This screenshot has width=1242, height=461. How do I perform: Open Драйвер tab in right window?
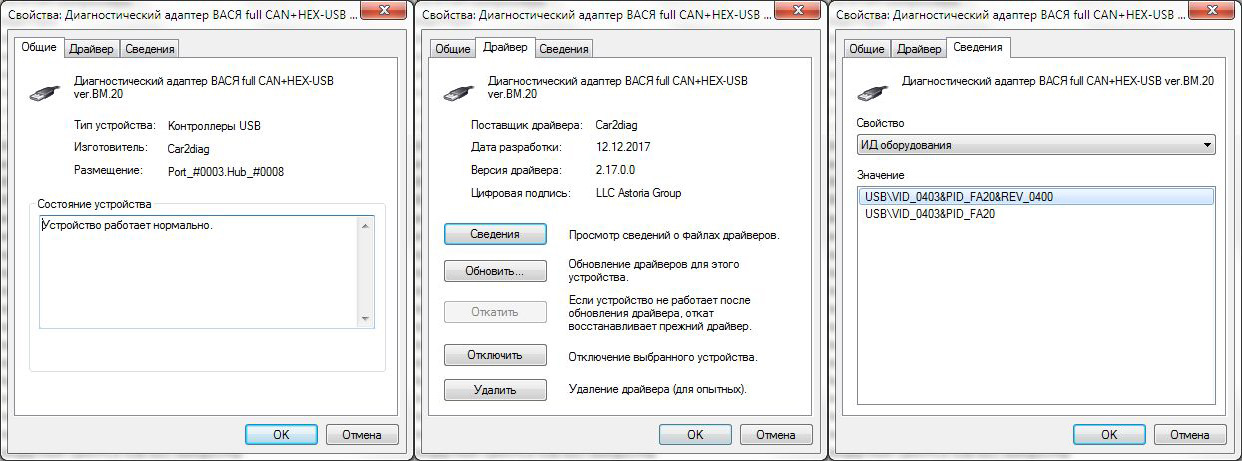click(x=918, y=49)
